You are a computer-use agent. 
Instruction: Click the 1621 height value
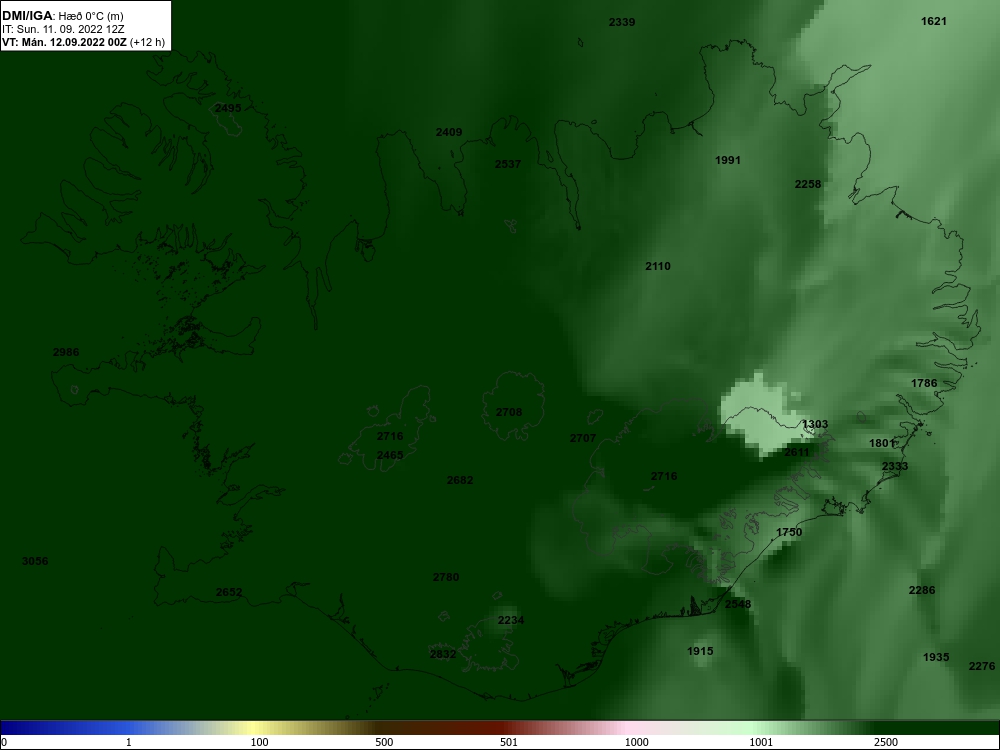point(934,21)
